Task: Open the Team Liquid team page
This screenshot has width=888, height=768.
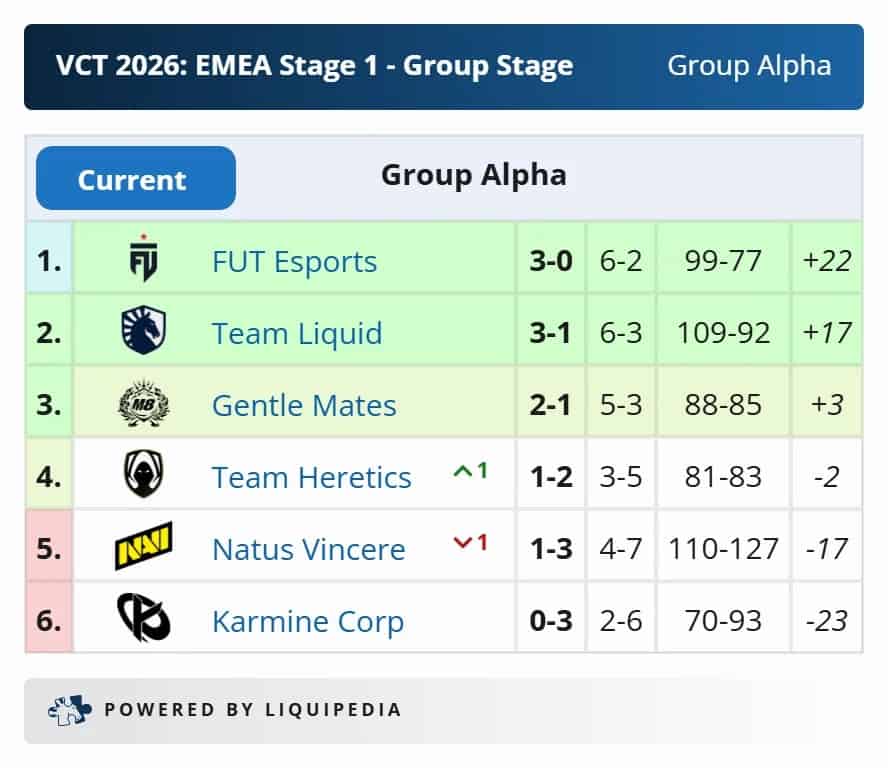Action: pyautogui.click(x=296, y=332)
